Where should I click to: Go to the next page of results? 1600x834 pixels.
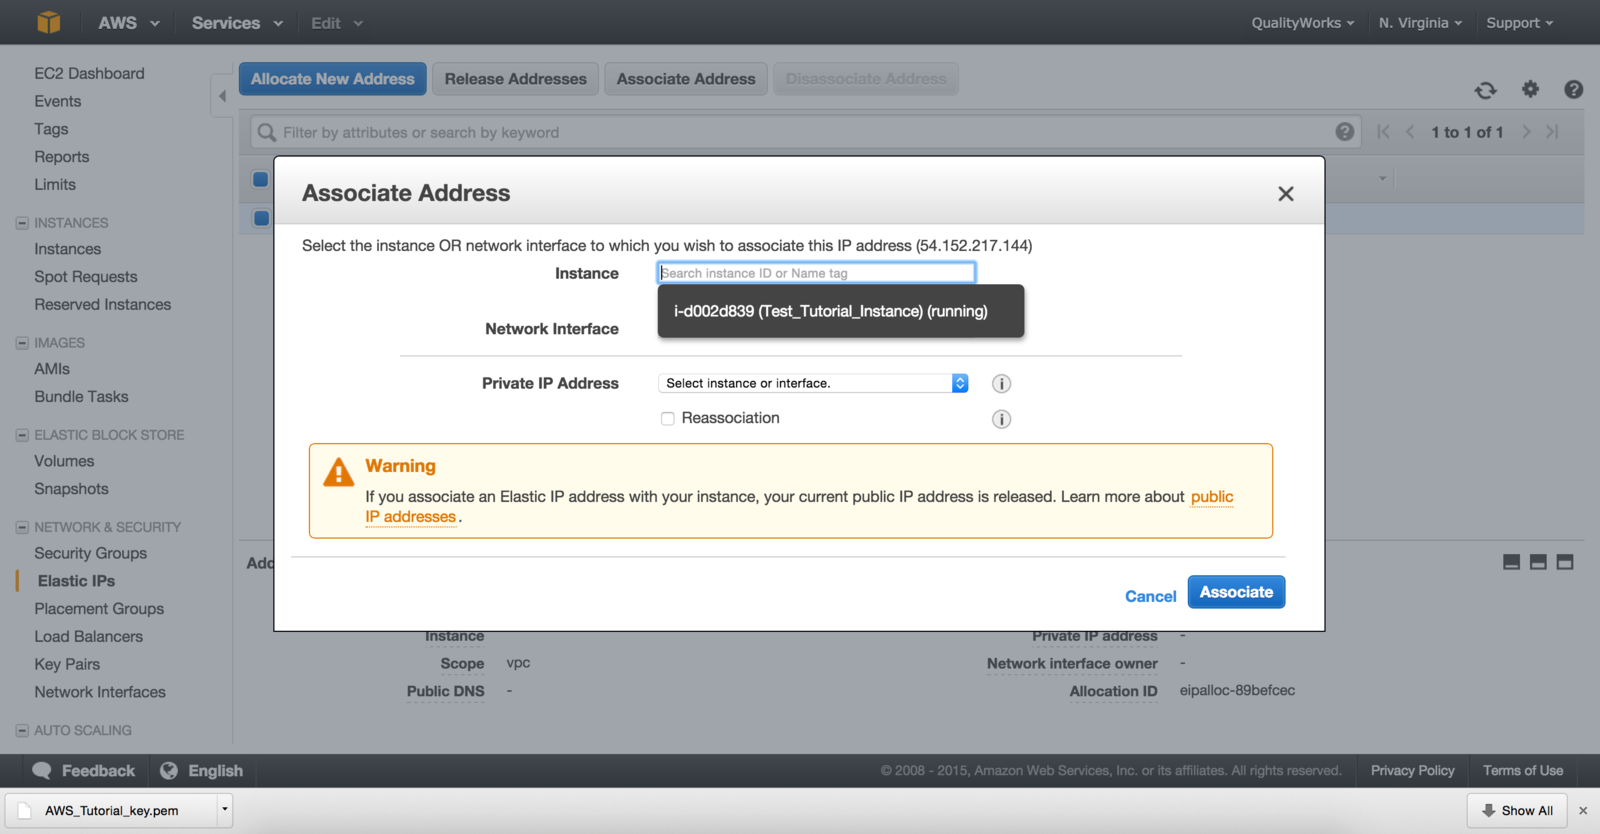[x=1526, y=132]
